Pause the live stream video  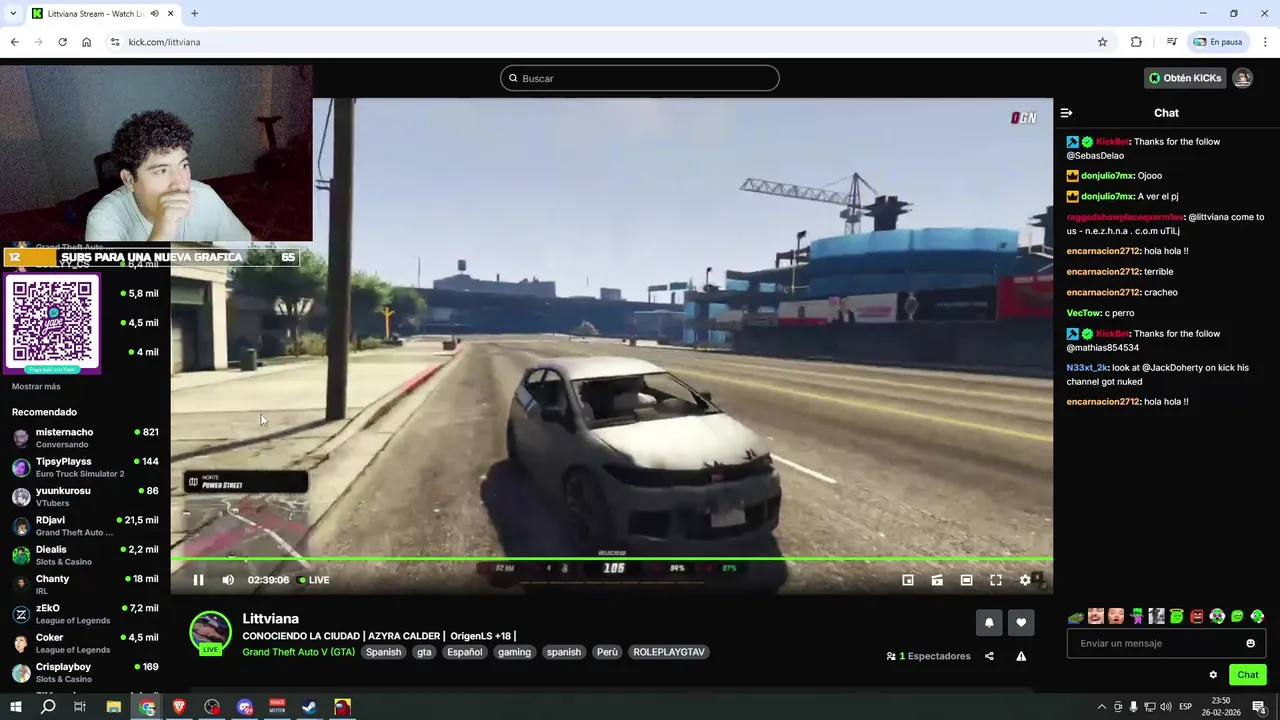(x=198, y=580)
